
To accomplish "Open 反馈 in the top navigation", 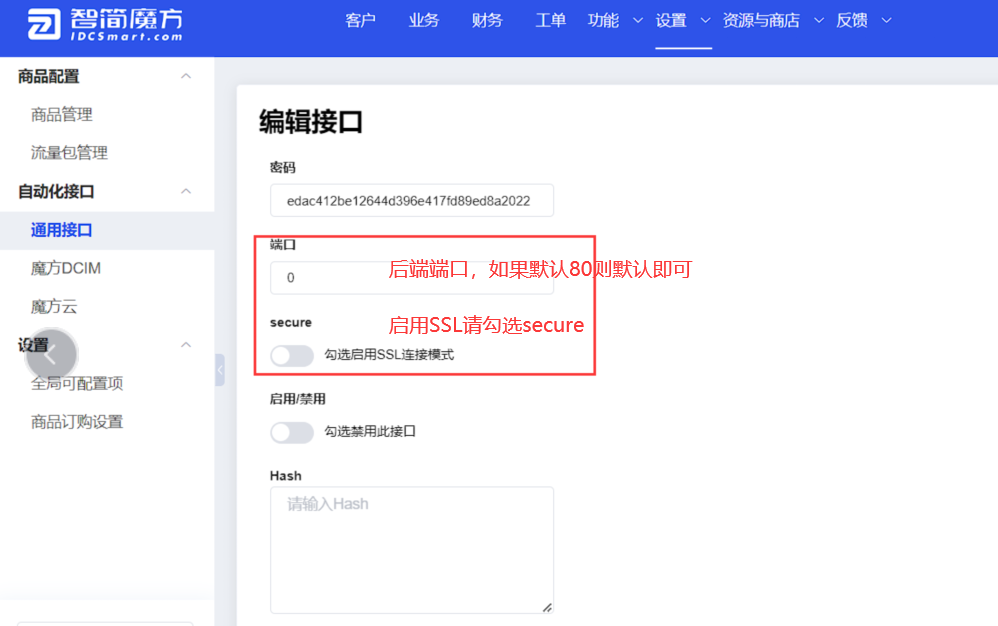I will coord(852,20).
